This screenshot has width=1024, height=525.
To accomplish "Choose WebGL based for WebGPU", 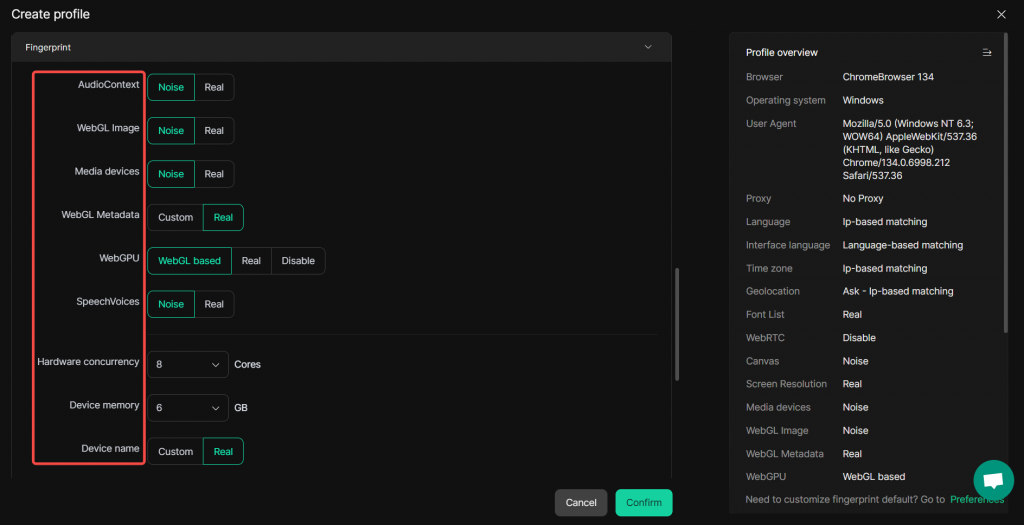I will [189, 261].
